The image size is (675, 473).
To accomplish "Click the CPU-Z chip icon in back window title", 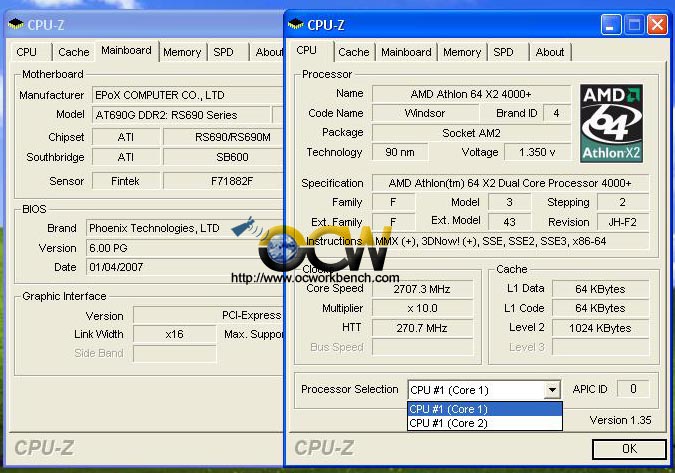I will coord(16,24).
